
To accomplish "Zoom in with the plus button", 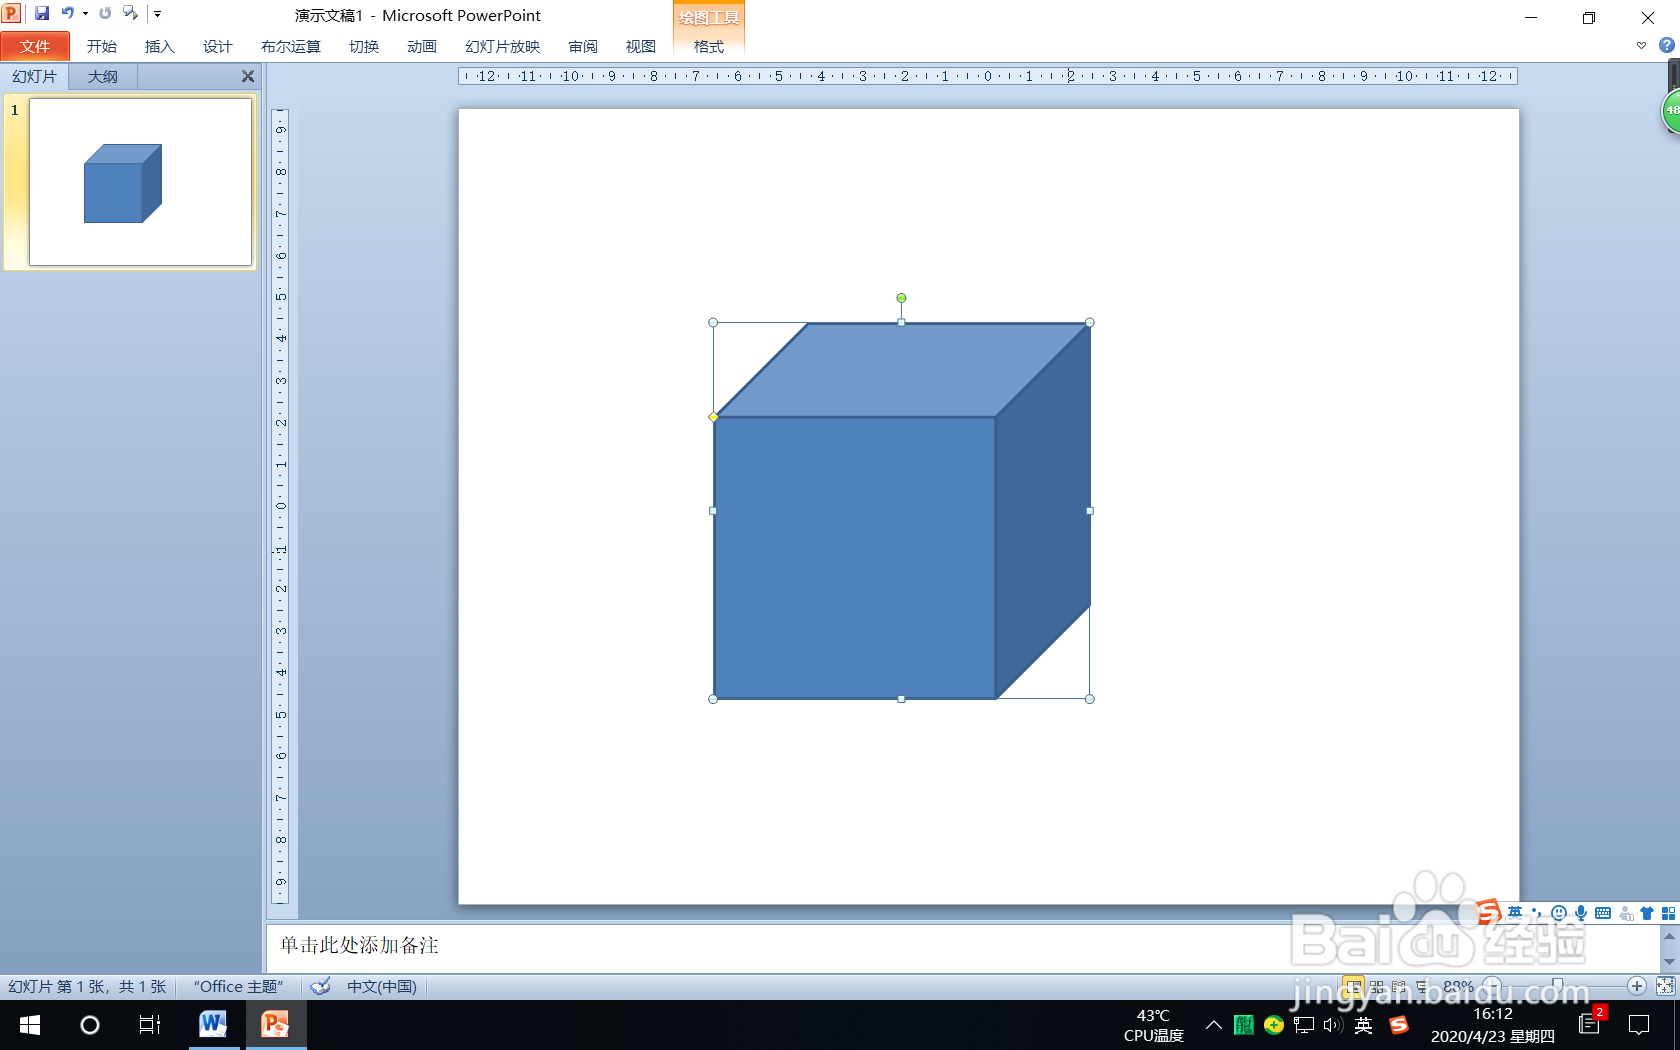I will [x=1637, y=987].
